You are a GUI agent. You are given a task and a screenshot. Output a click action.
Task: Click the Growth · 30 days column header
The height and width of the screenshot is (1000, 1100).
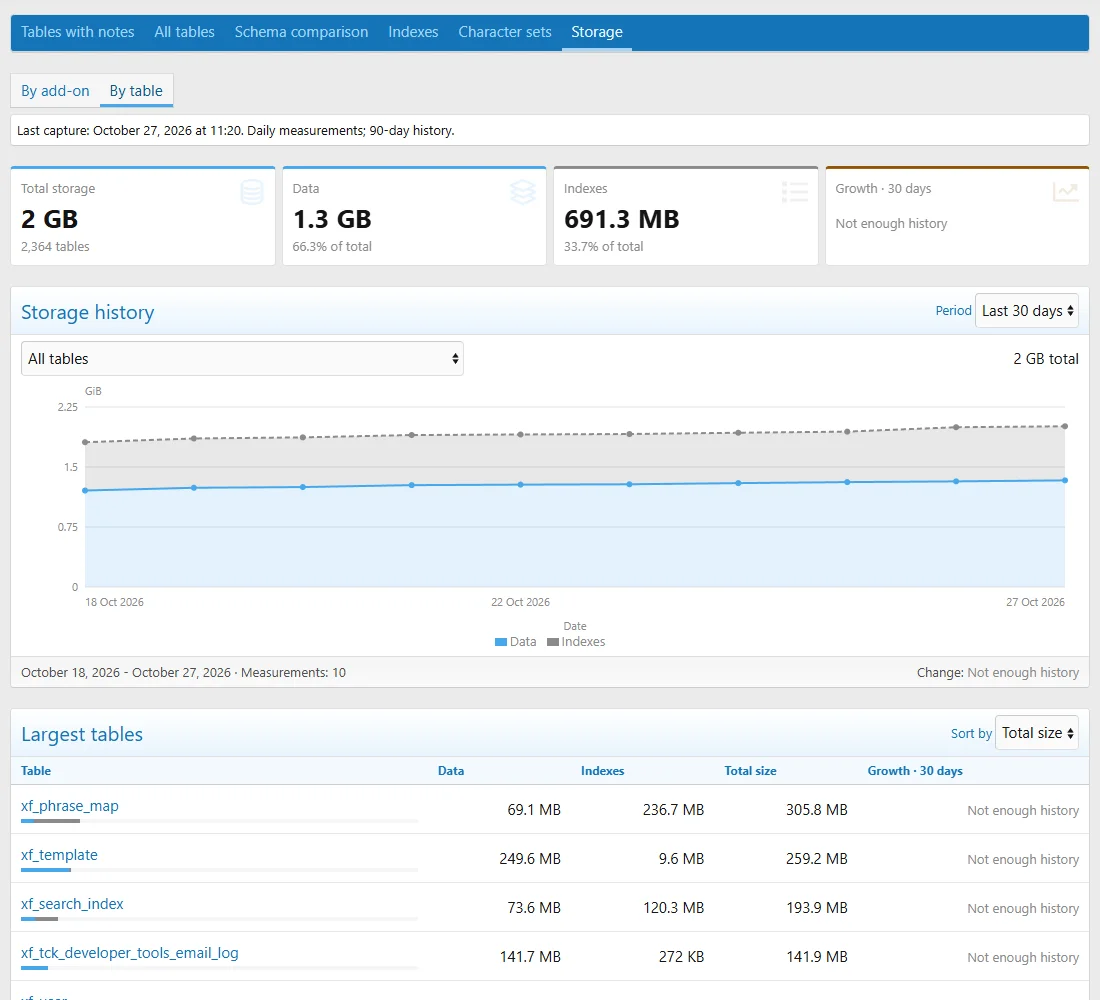[915, 771]
